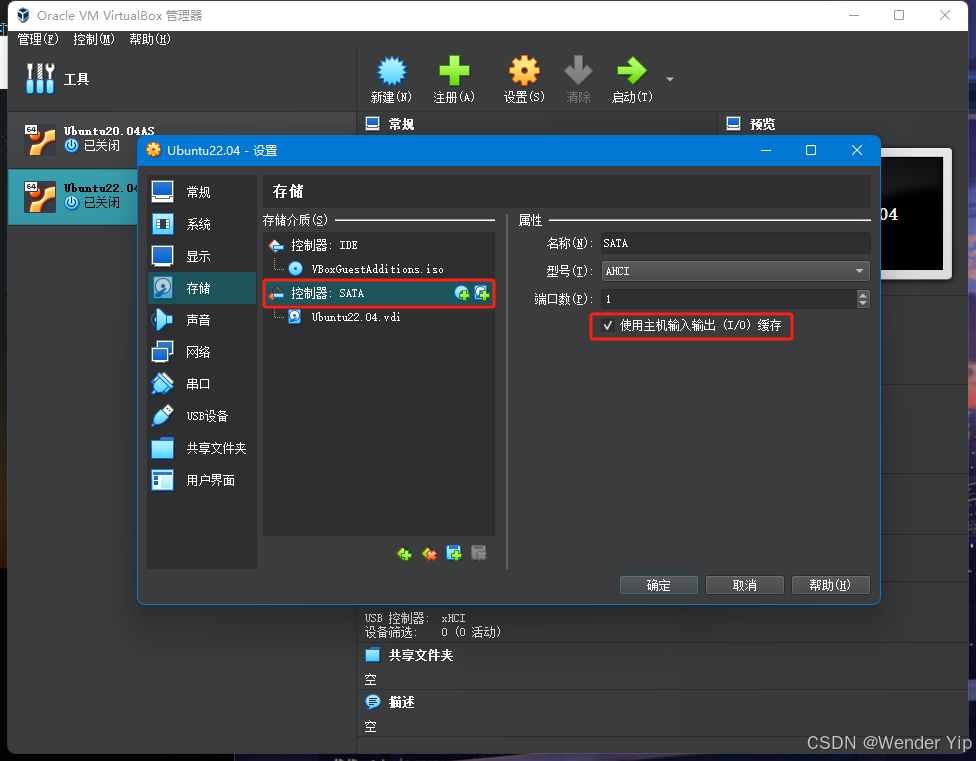This screenshot has height=761, width=976.
Task: Open the 型号(T) AHCI dropdown
Action: point(736,271)
